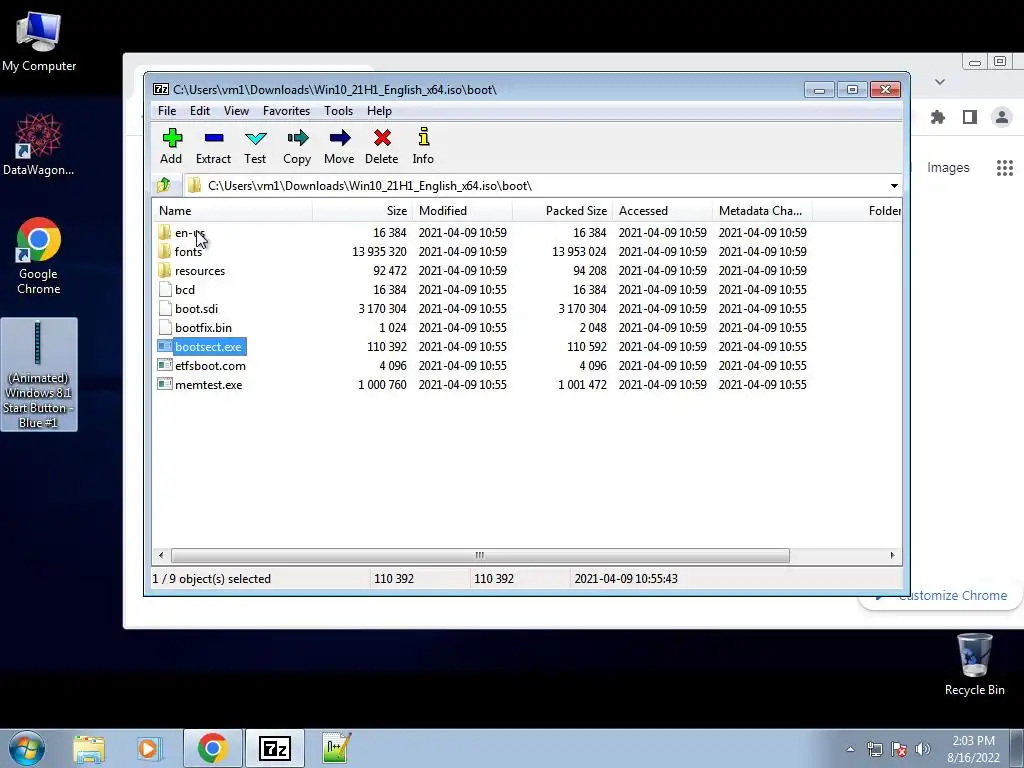Select the bcd file icon
Screen dimensions: 1024x768
pyautogui.click(x=165, y=289)
